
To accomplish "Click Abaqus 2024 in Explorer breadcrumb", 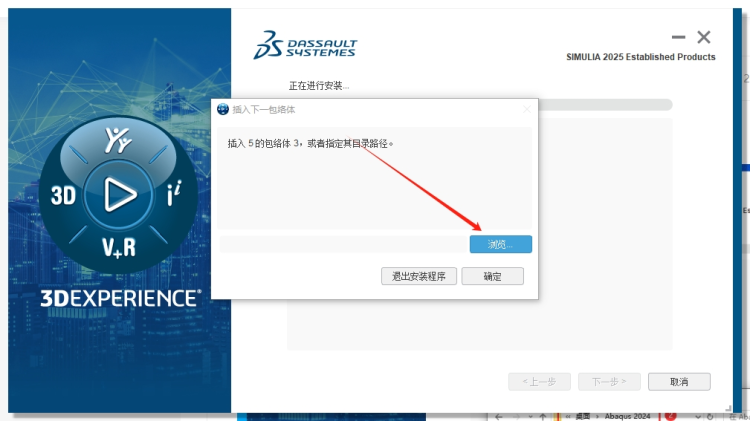I will point(627,414).
